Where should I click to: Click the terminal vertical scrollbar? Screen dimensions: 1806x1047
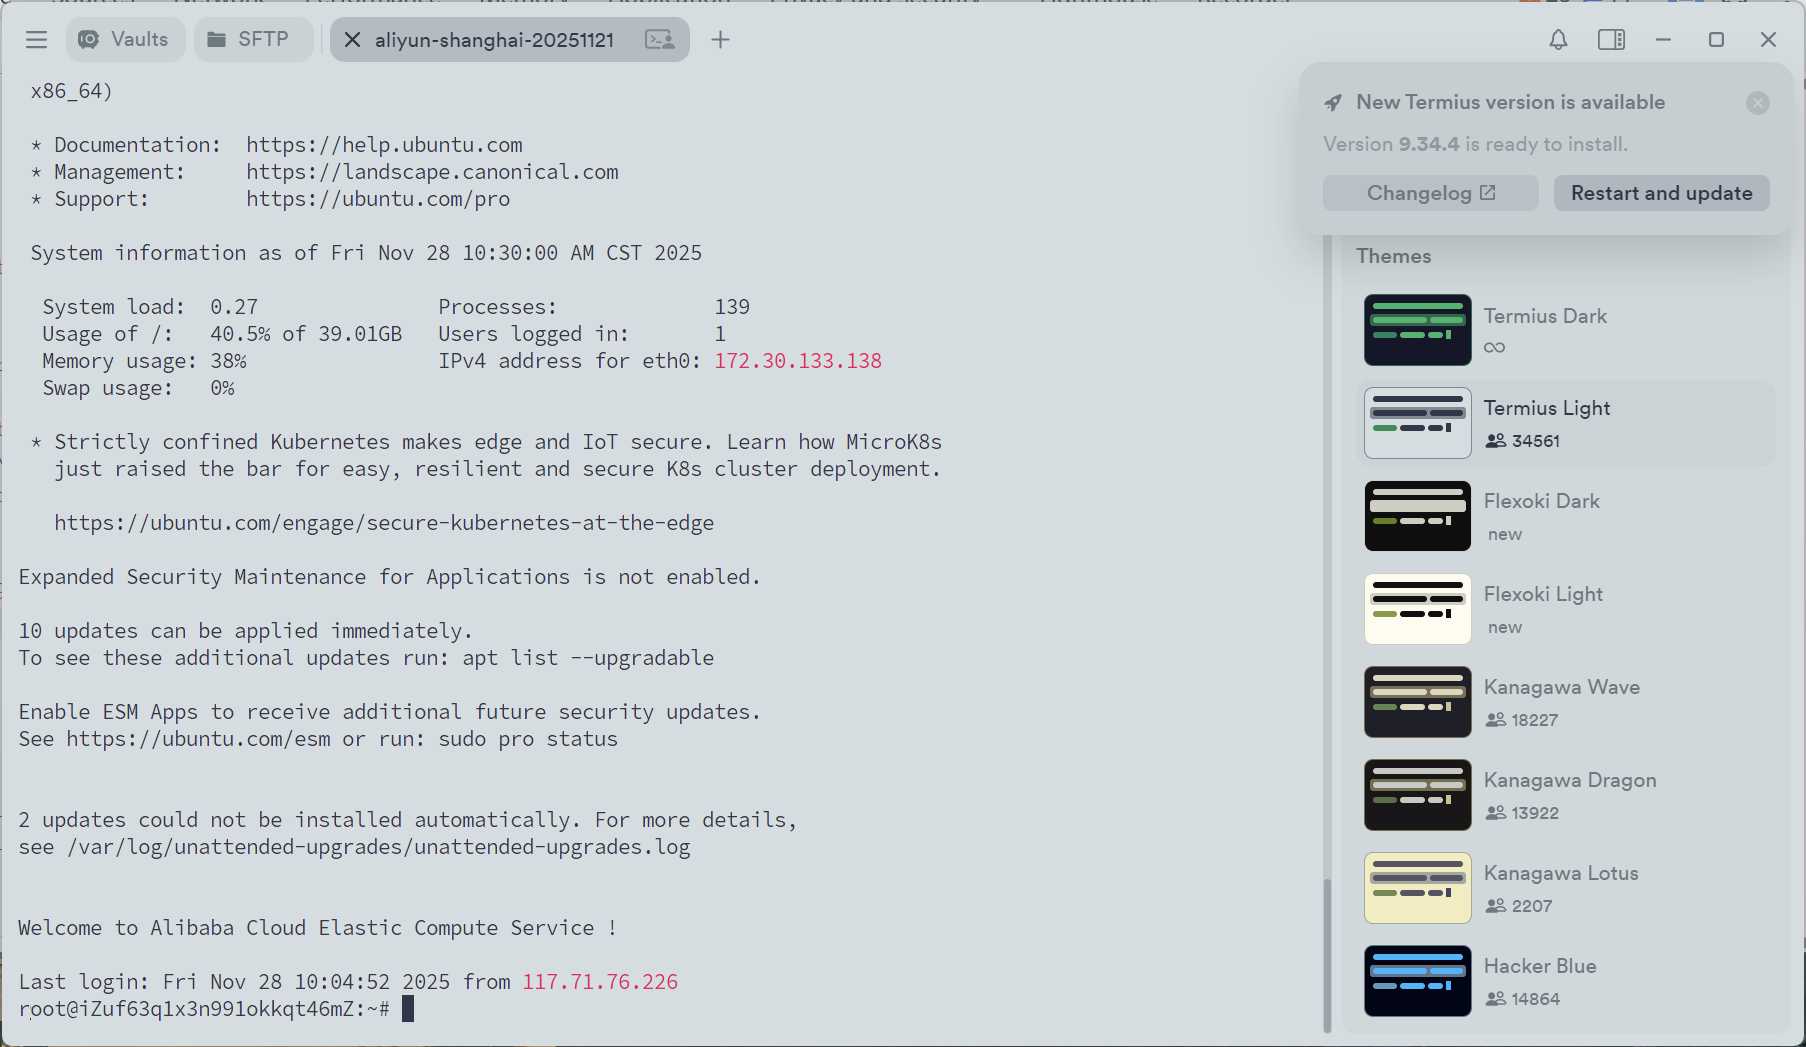(1327, 955)
